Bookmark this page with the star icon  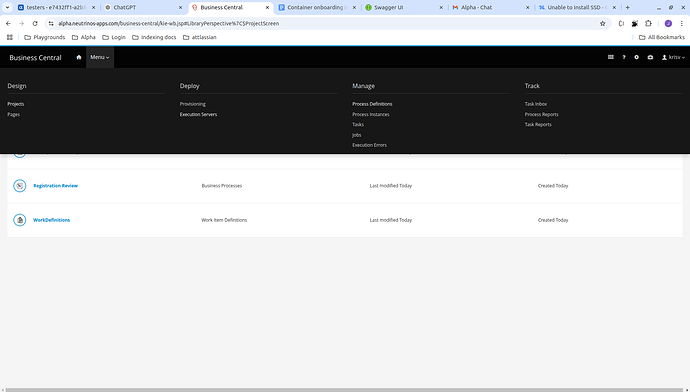tap(602, 23)
